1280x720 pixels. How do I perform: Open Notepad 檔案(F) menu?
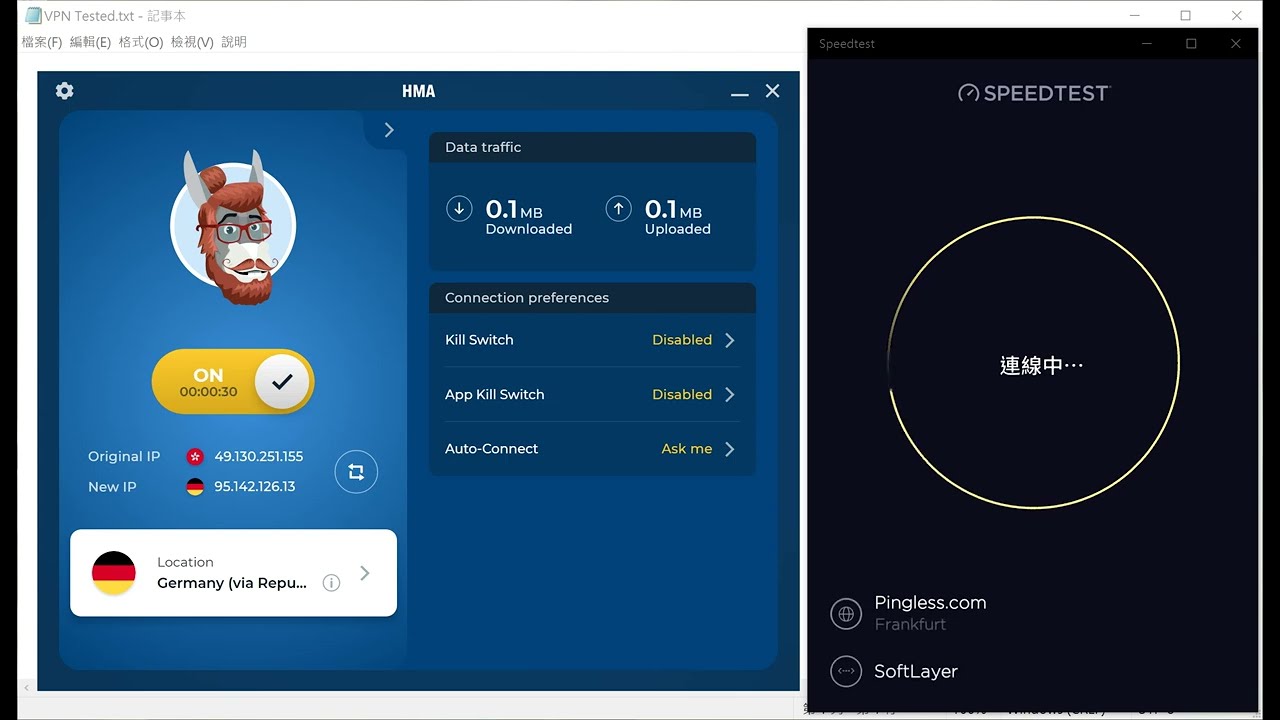click(42, 42)
